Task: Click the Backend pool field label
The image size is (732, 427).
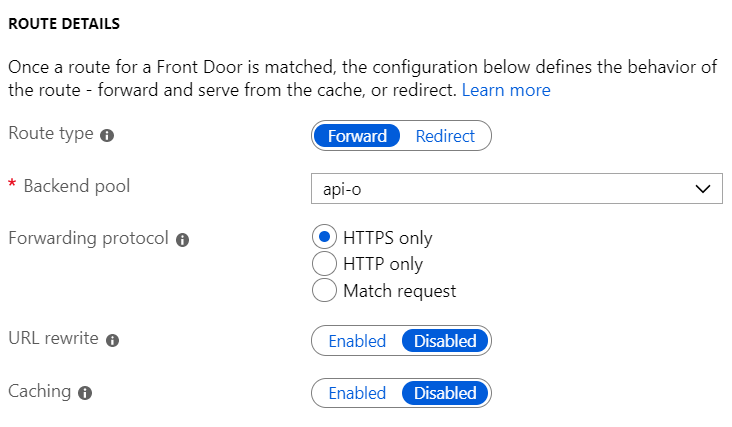Action: coord(76,186)
